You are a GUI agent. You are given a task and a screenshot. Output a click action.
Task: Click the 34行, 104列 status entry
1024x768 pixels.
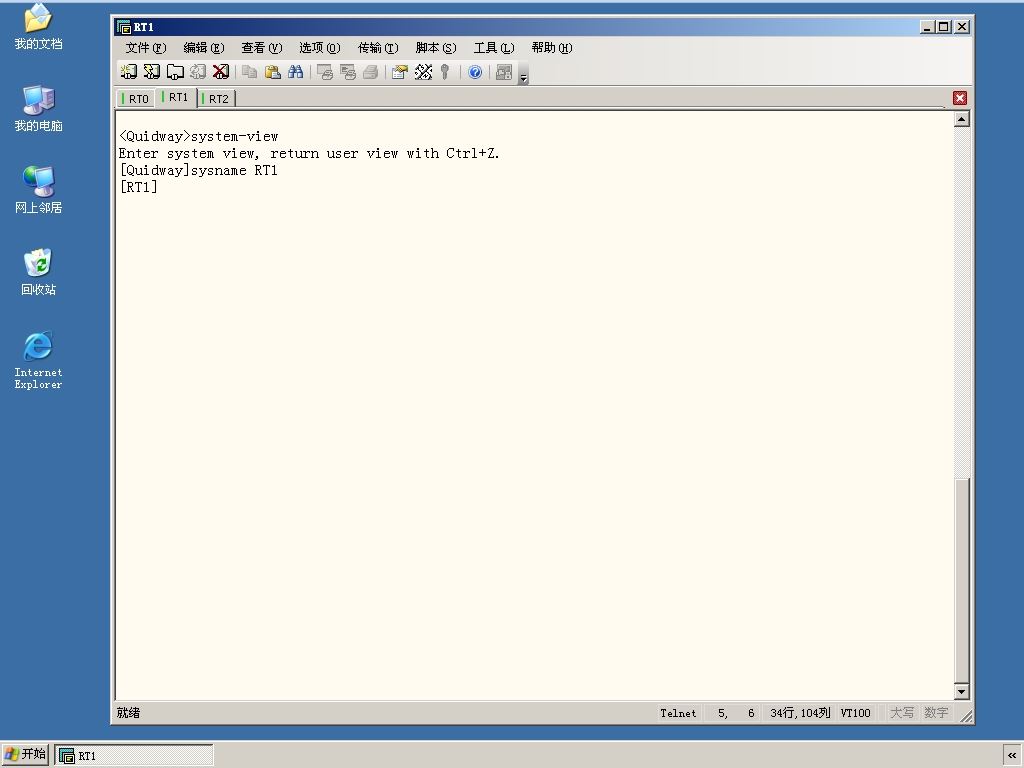[800, 713]
